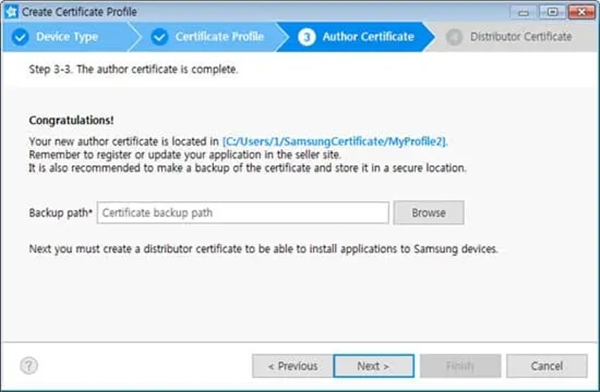This screenshot has height=392, width=600.
Task: Focus the Certificate backup path field
Action: tap(243, 212)
